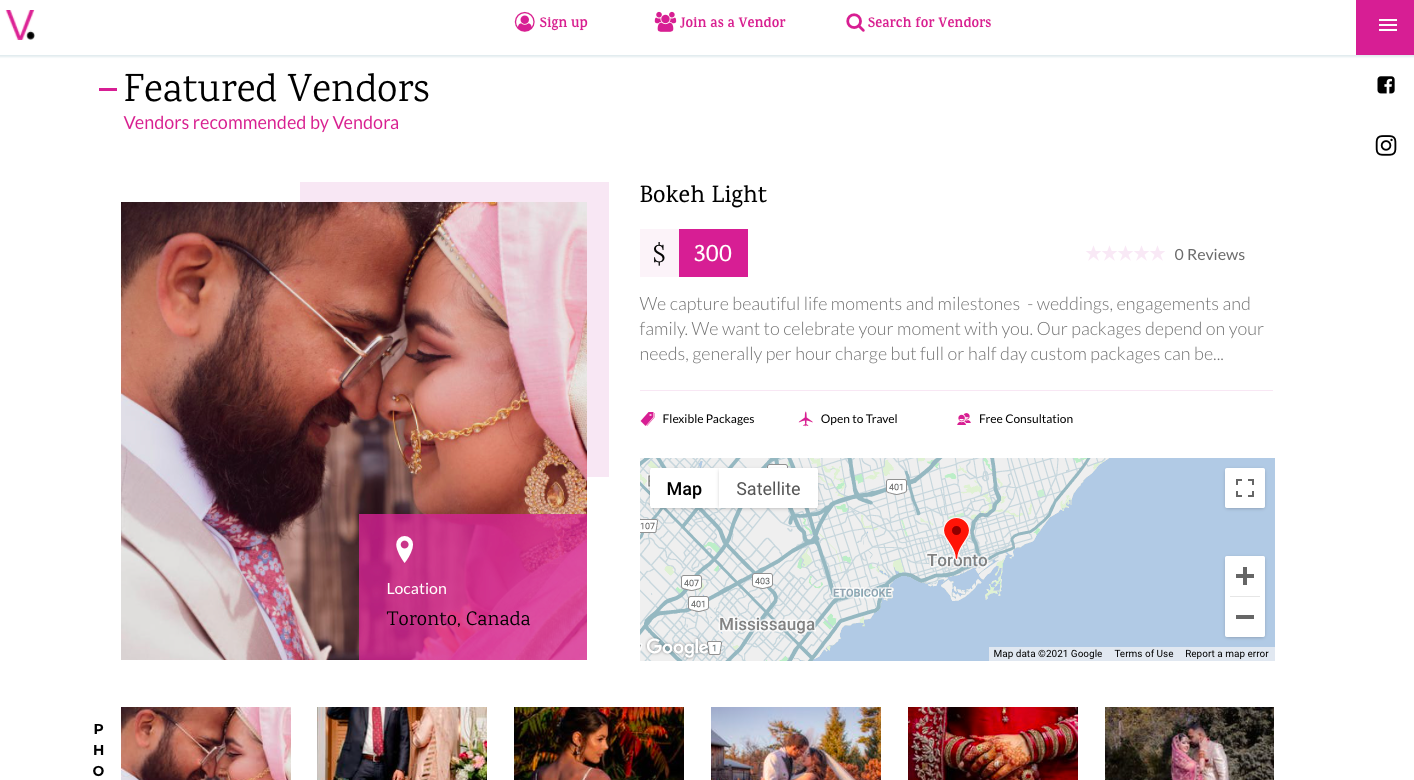This screenshot has height=780, width=1414.
Task: Click the star rating bar
Action: click(x=1125, y=254)
